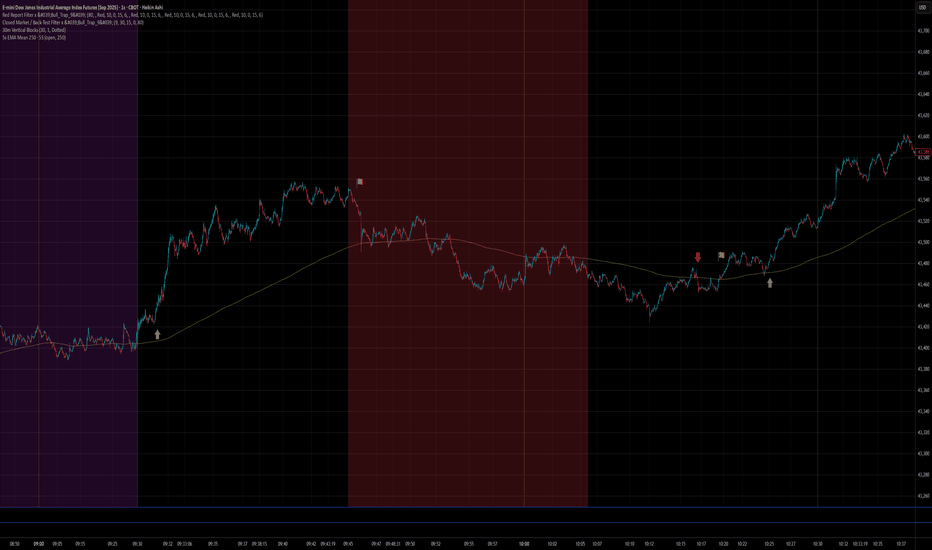Select the Red Report Filter indicator legend
This screenshot has height=550, width=932.
[x=133, y=15]
